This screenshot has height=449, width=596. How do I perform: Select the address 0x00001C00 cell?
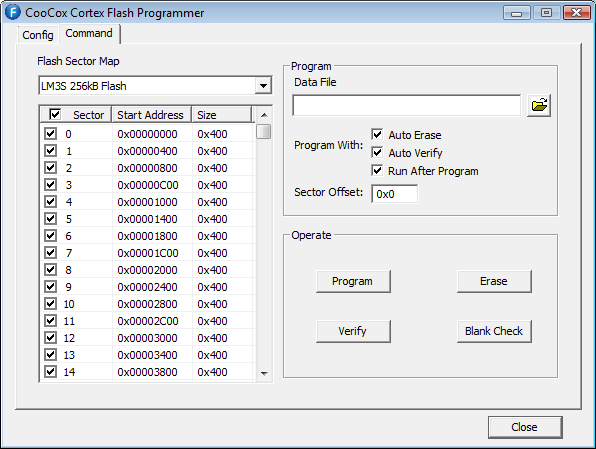click(x=147, y=253)
